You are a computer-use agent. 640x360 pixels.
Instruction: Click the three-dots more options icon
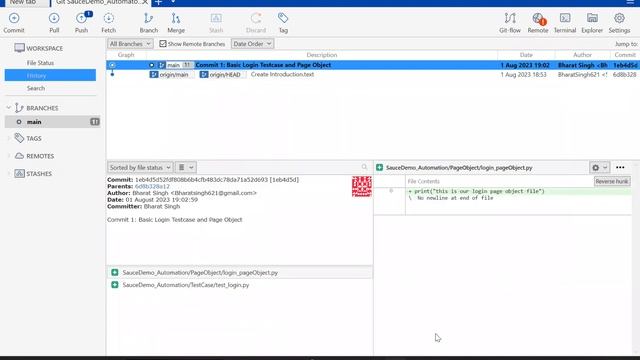(x=620, y=167)
